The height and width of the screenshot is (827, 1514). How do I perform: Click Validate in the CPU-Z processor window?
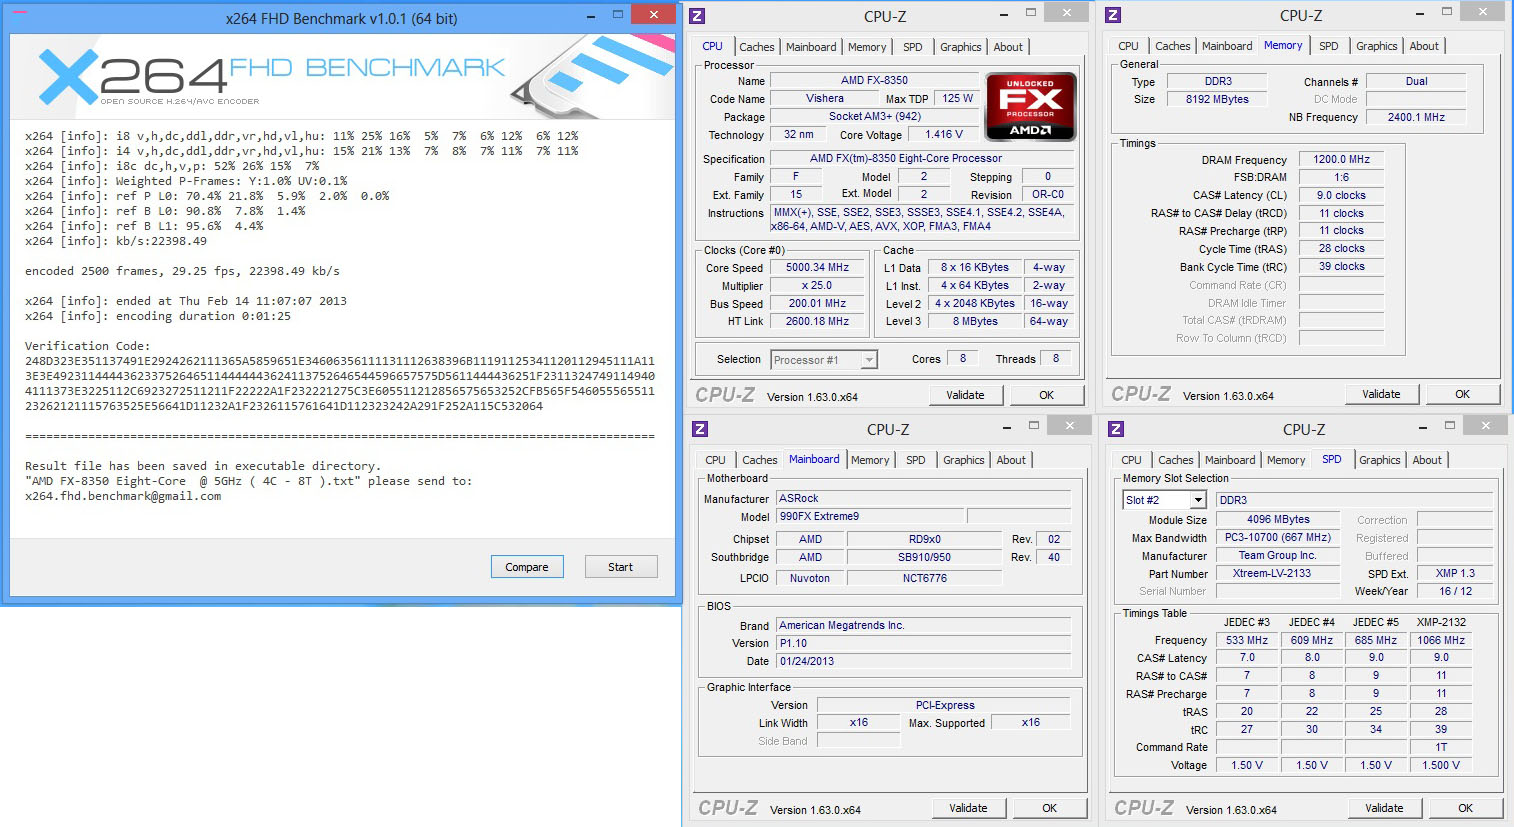965,395
